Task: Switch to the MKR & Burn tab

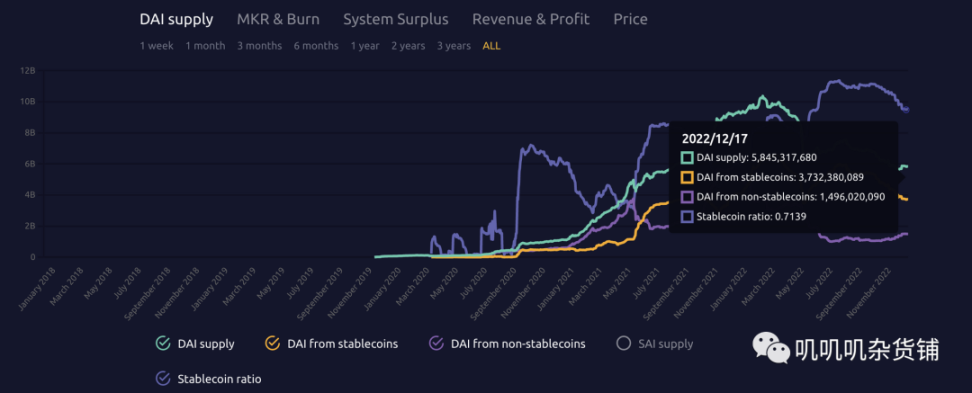Action: 278,19
